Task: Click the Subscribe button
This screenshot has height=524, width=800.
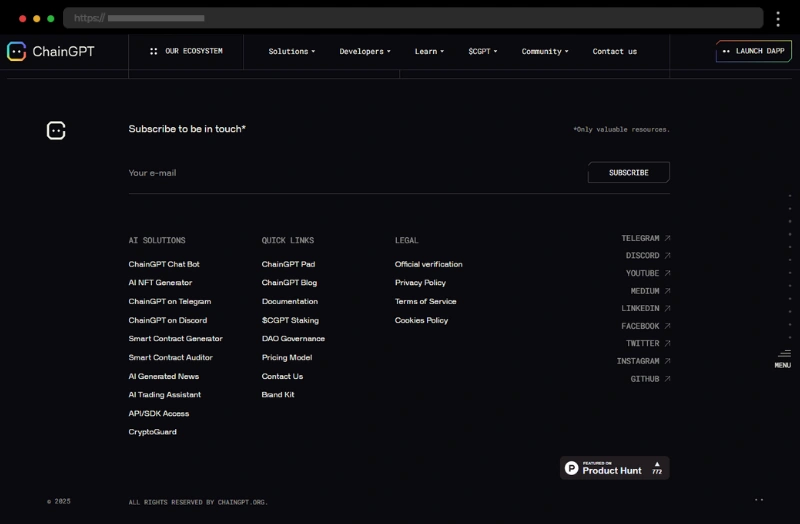Action: (x=629, y=172)
